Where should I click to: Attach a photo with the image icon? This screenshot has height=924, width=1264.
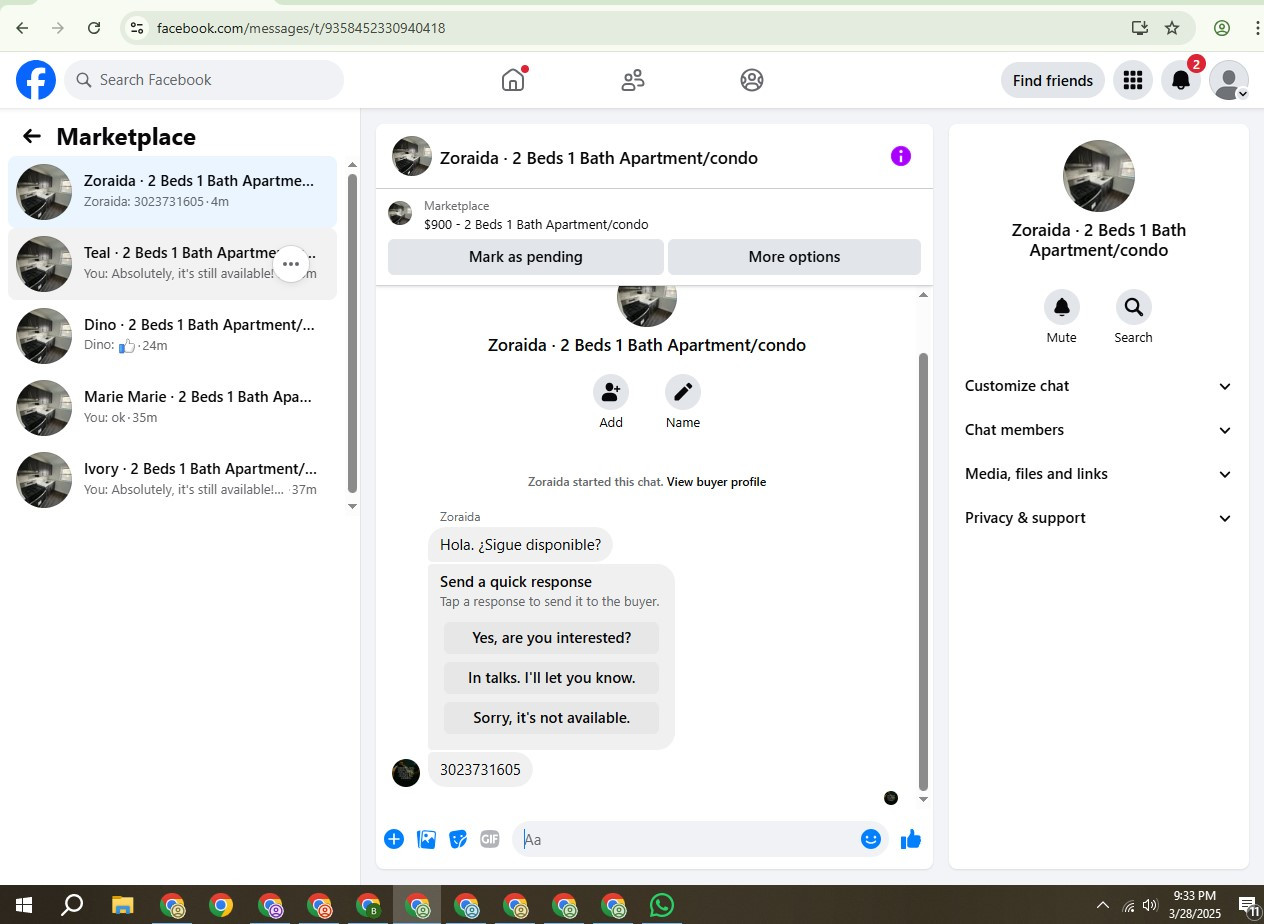pos(426,839)
